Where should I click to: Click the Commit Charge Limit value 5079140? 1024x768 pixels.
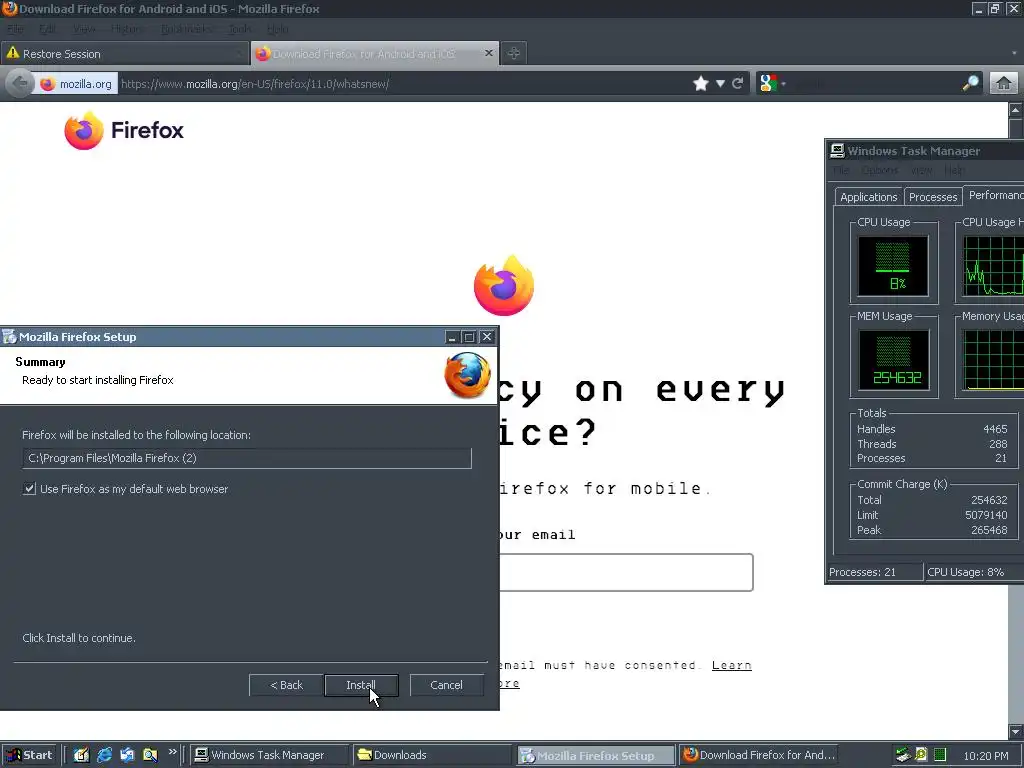click(985, 515)
